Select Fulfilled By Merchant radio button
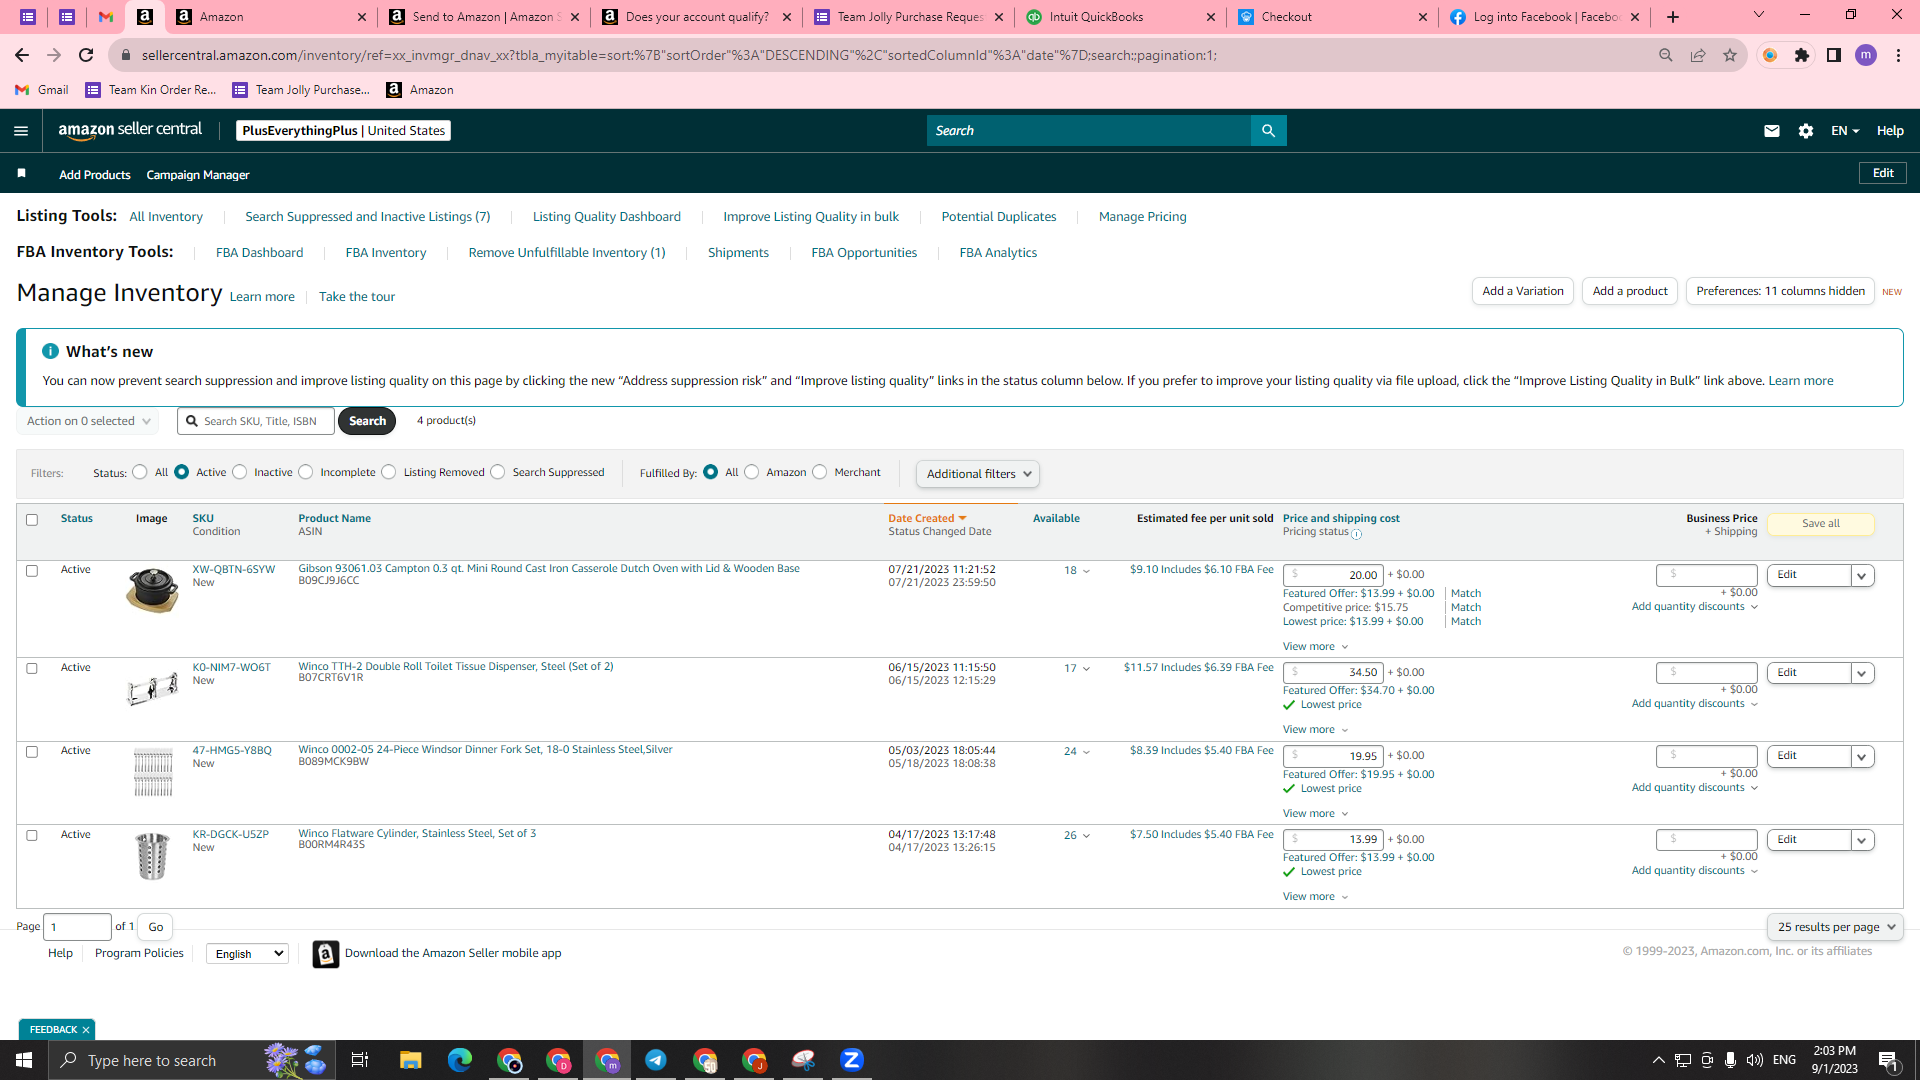This screenshot has height=1080, width=1920. coord(820,473)
